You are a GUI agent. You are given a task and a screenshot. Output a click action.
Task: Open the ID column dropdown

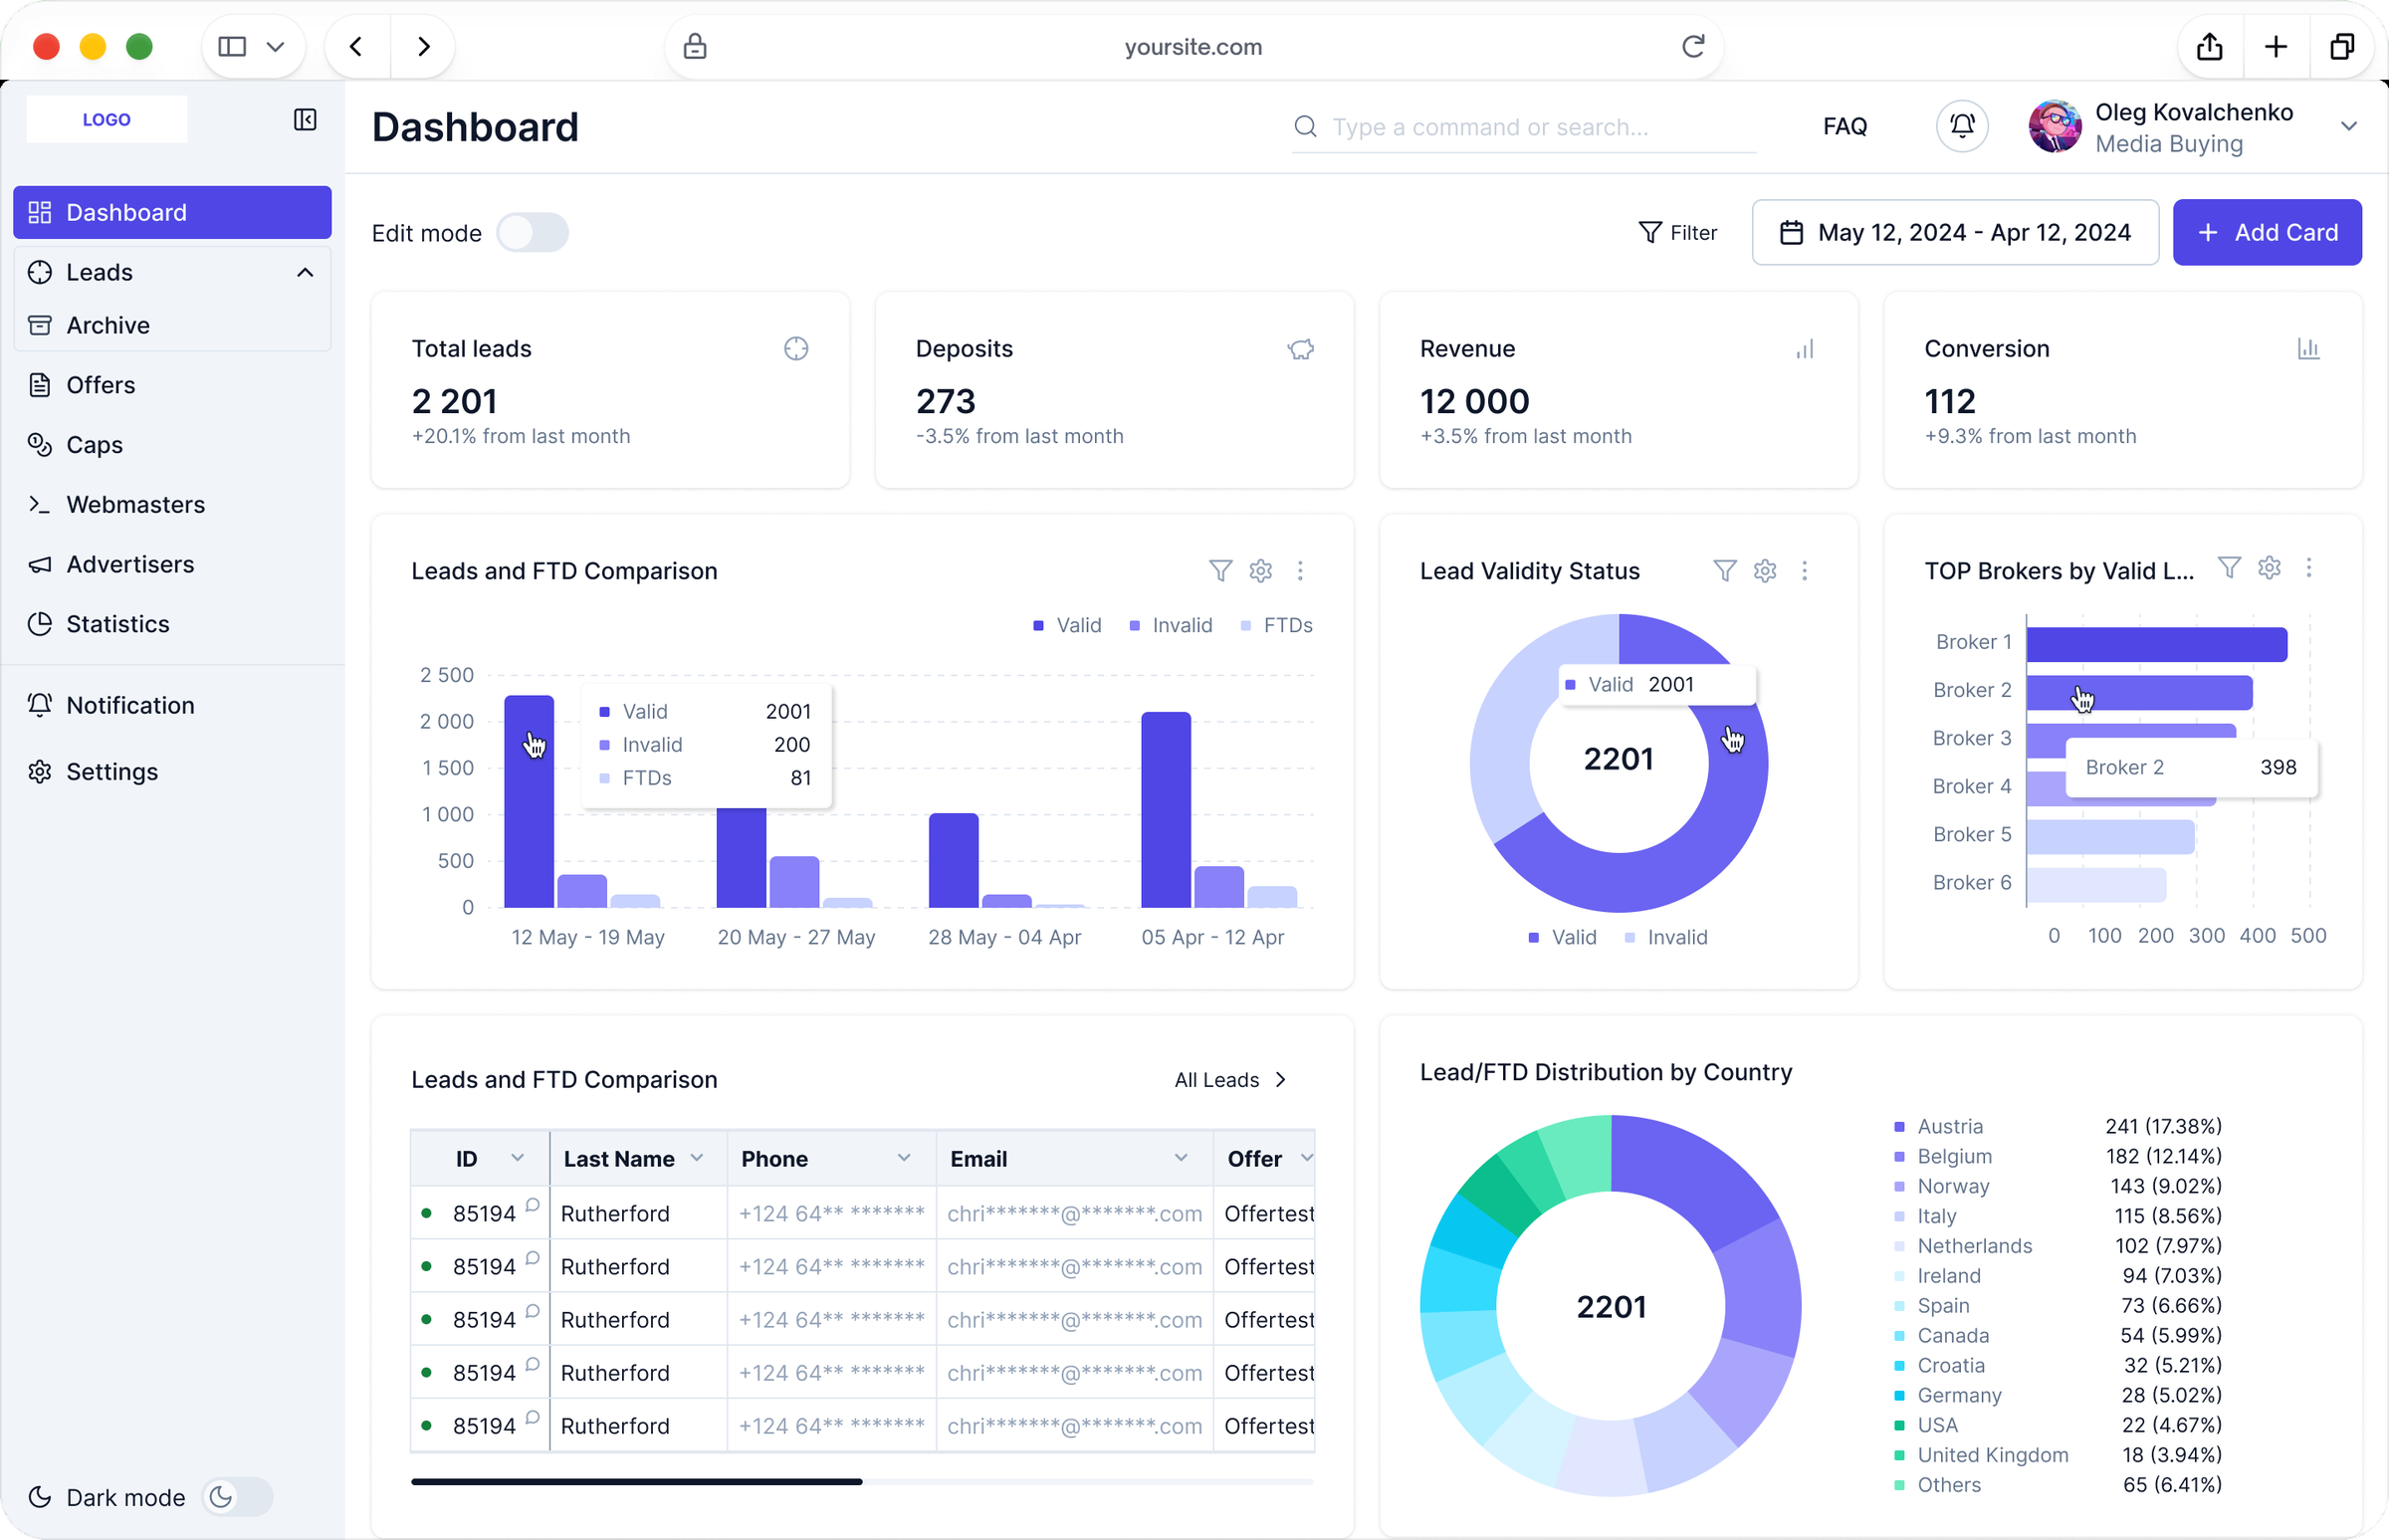point(517,1158)
